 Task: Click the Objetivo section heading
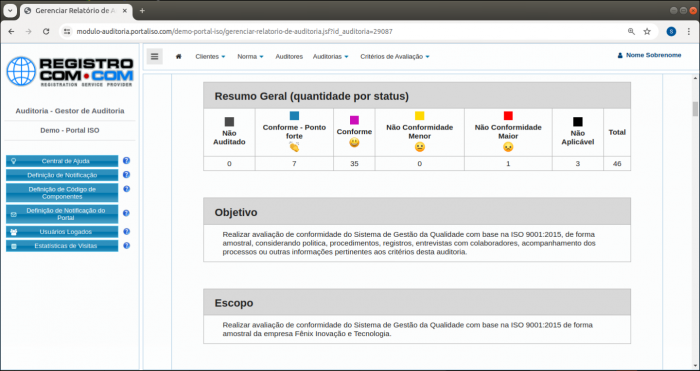tap(236, 213)
